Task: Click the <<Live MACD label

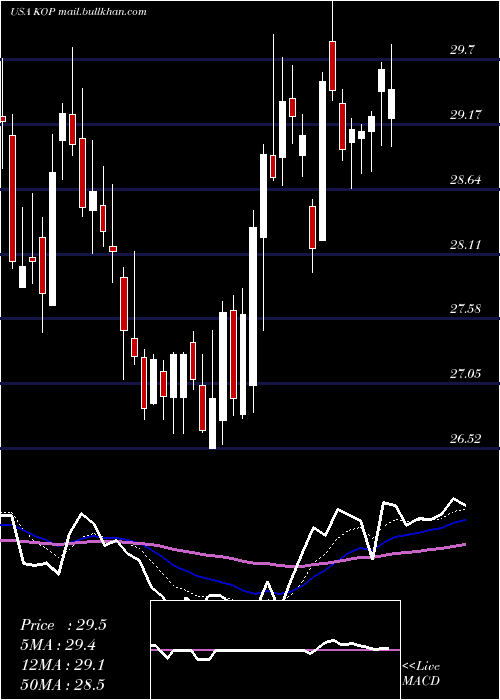Action: (x=421, y=673)
